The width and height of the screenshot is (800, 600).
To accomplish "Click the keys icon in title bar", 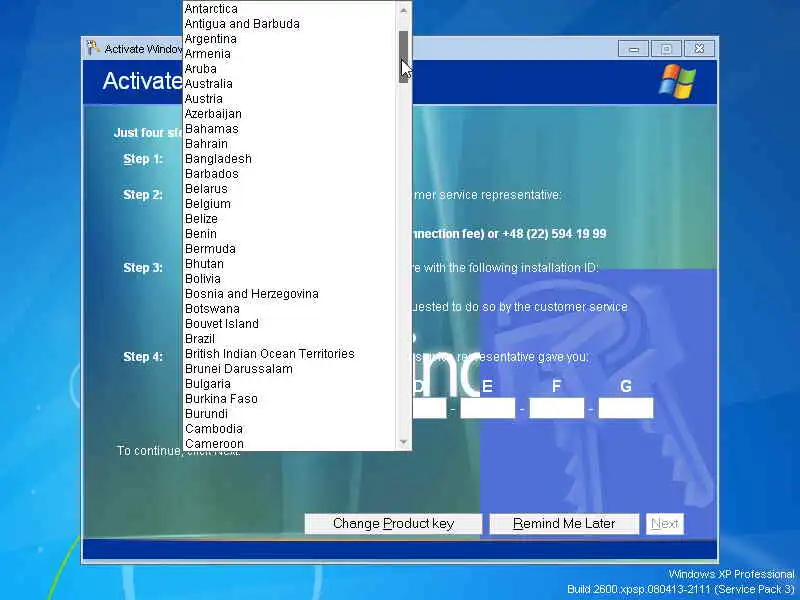I will [93, 48].
